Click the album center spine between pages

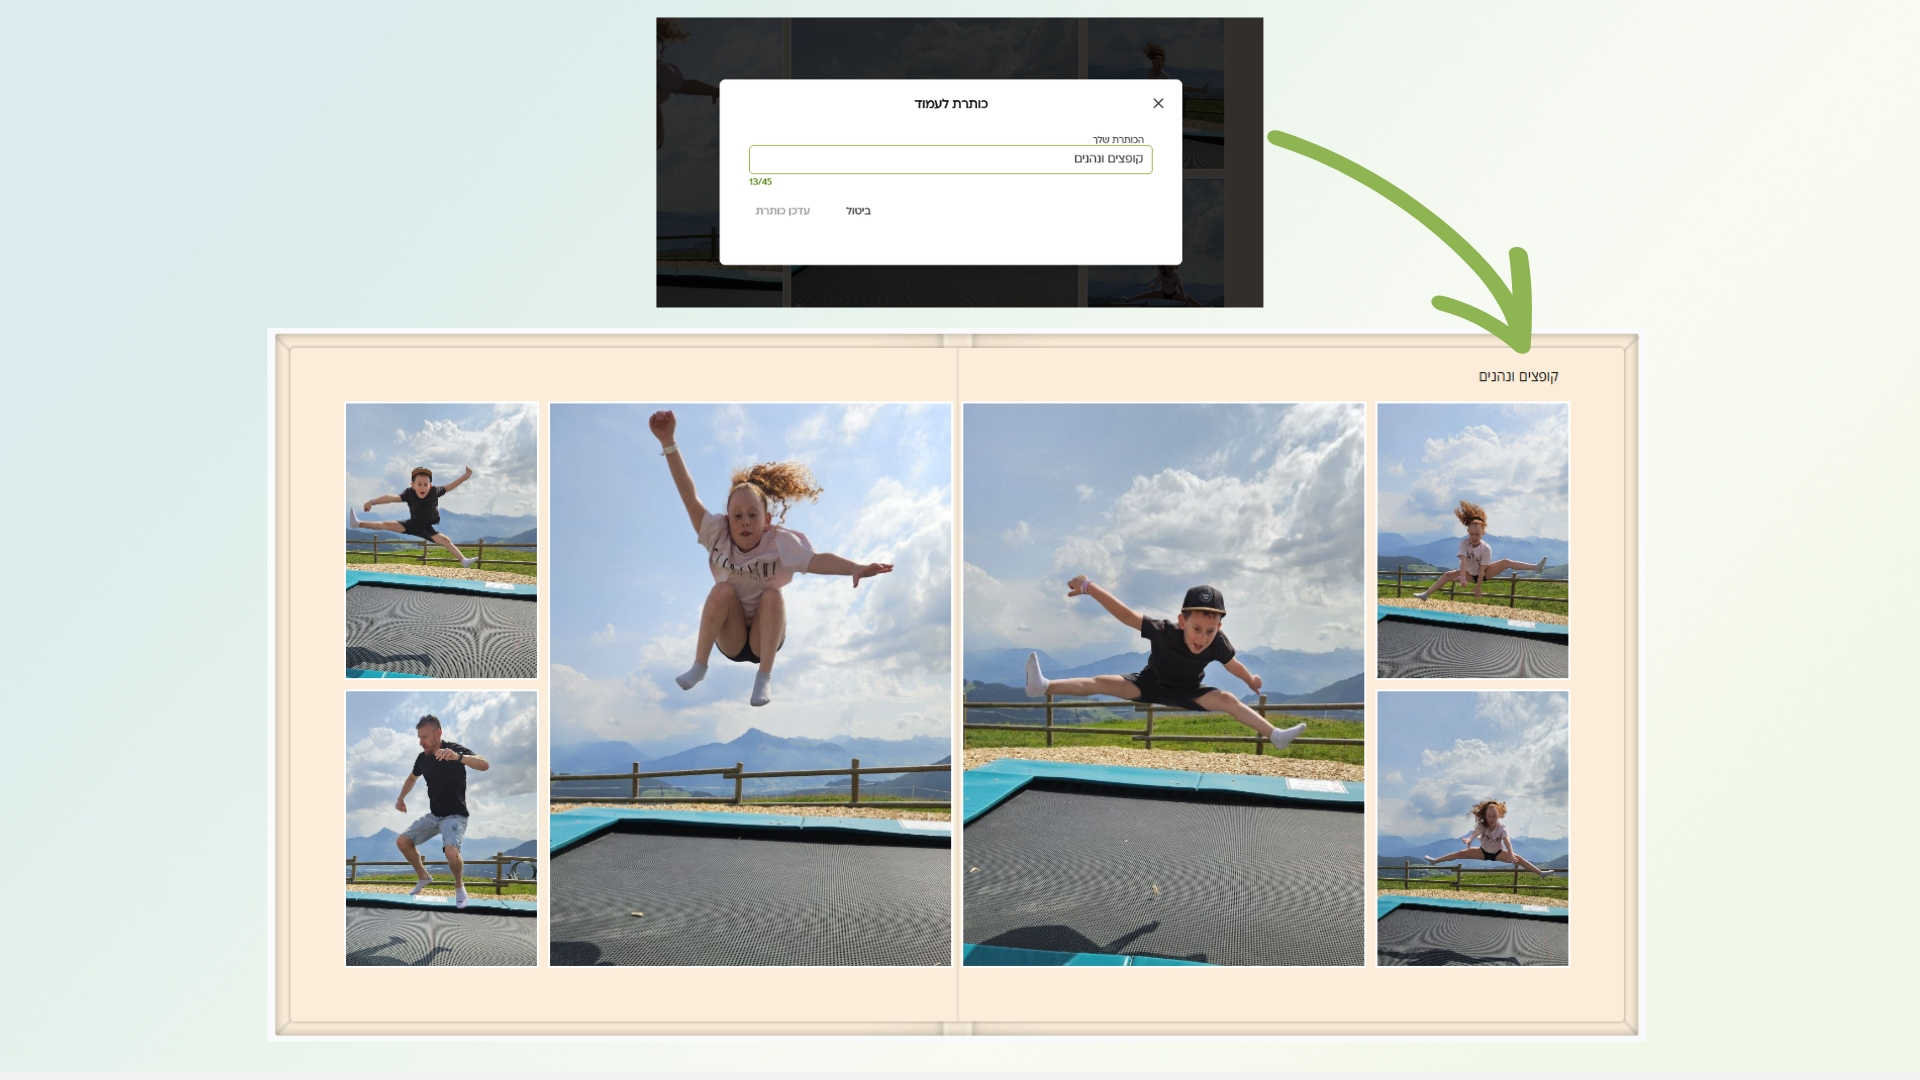[x=957, y=684]
